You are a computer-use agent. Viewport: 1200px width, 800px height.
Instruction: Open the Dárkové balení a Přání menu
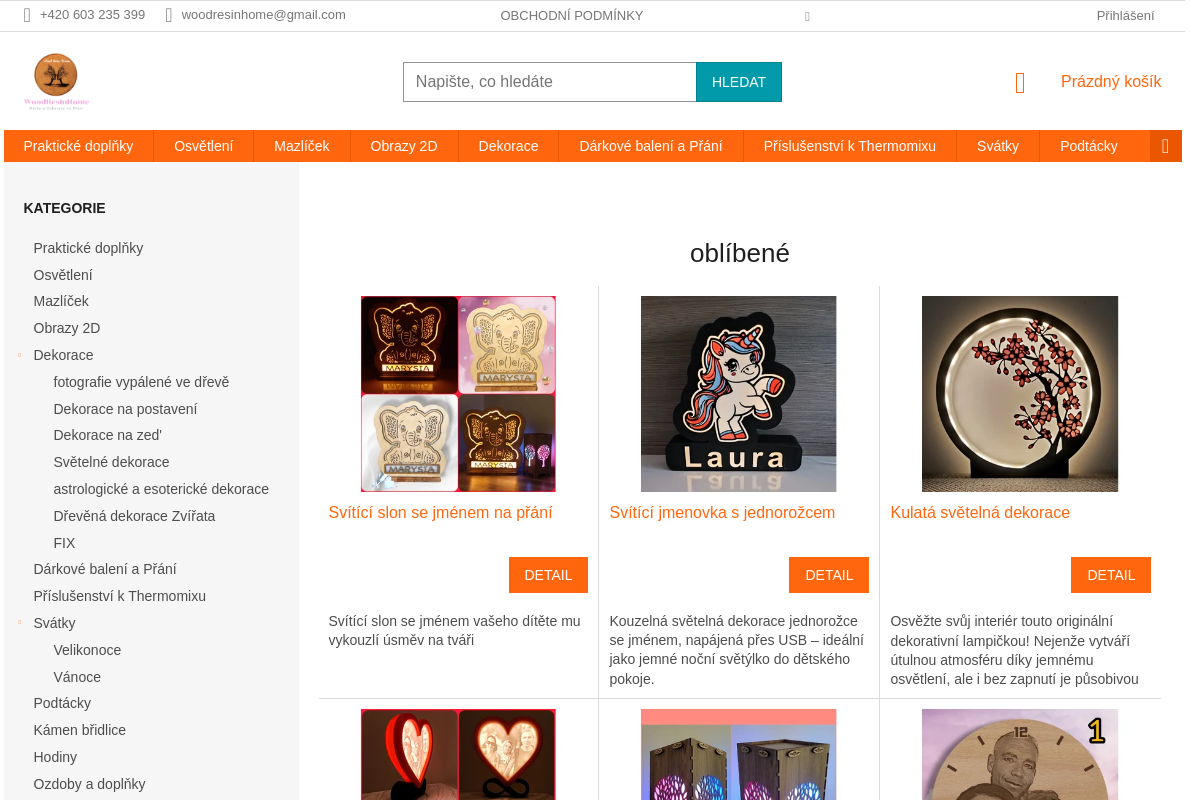[650, 146]
